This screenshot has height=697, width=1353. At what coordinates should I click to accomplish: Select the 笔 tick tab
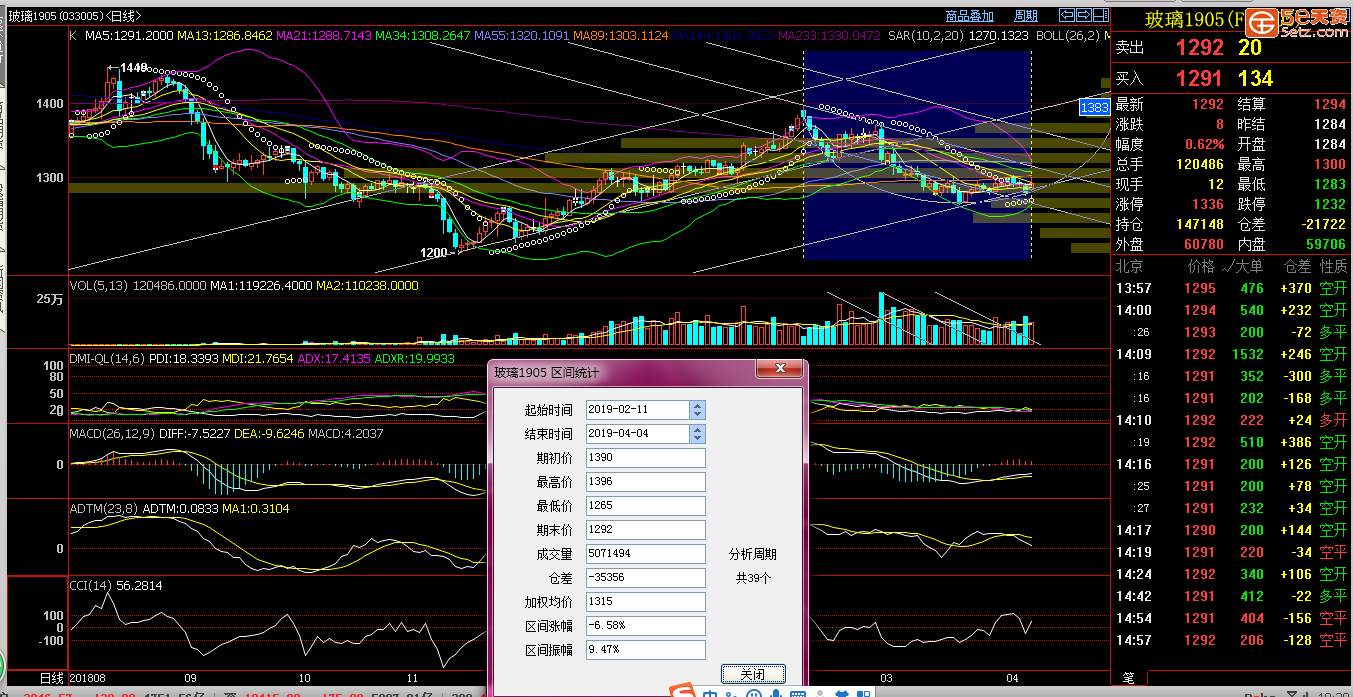click(1129, 678)
